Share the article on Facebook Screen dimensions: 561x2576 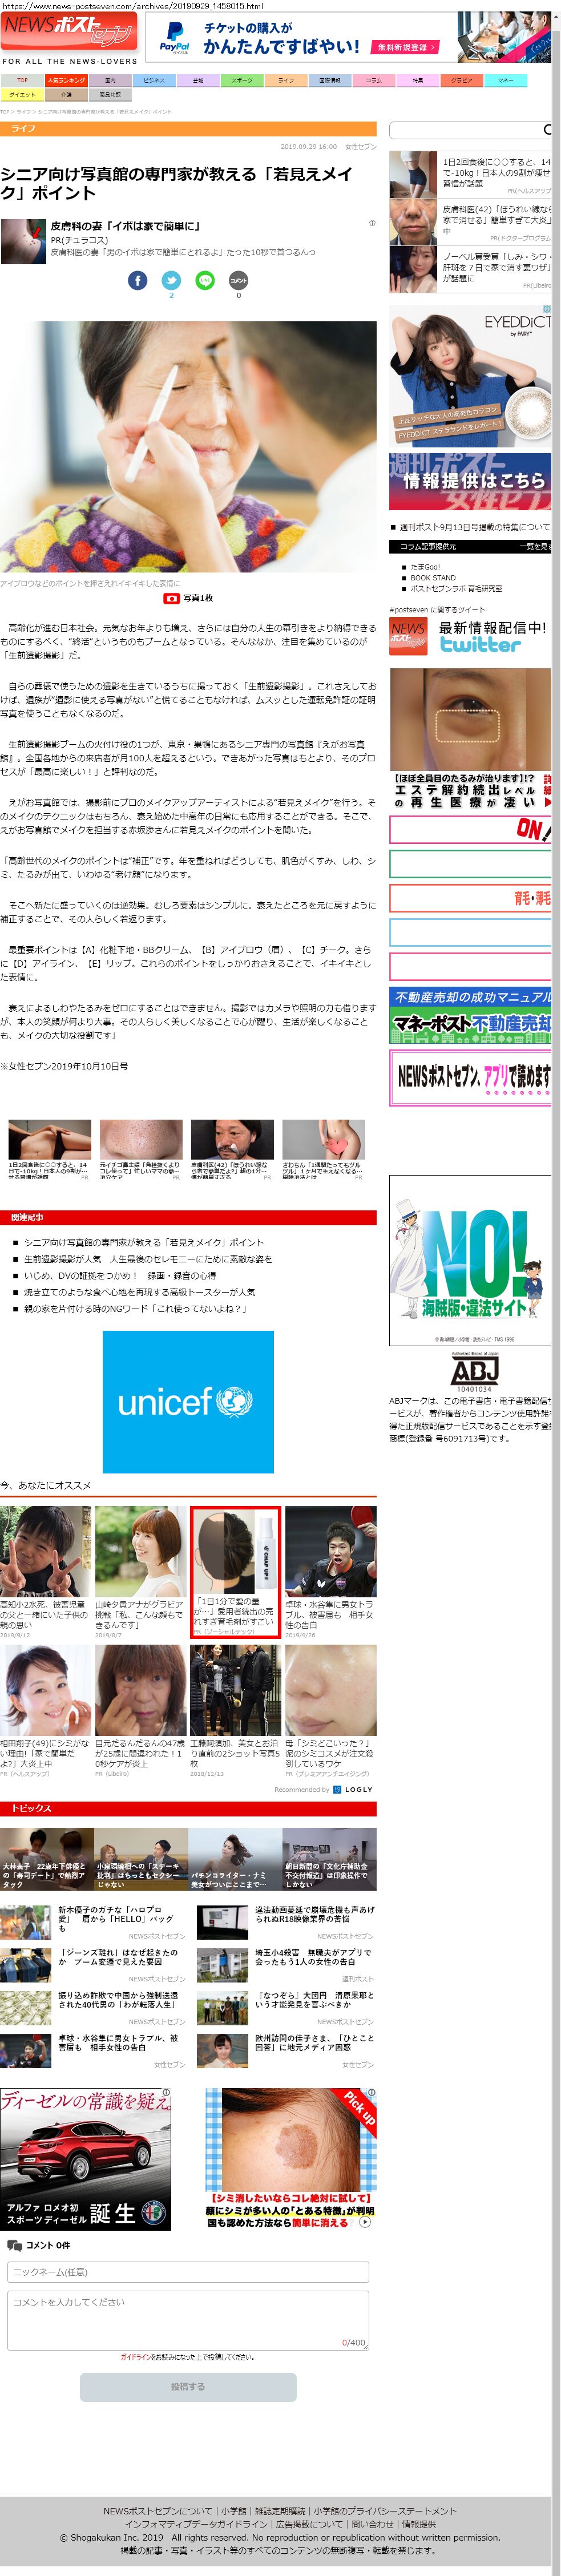tap(138, 281)
